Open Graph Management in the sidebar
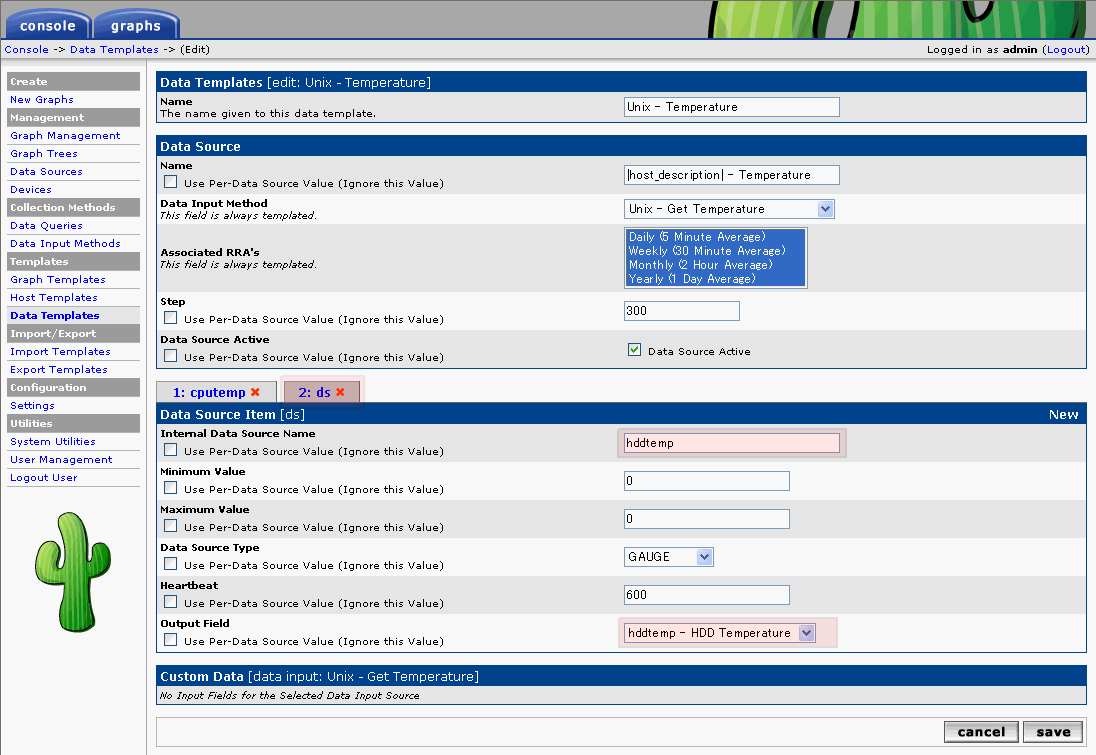This screenshot has width=1096, height=755. point(65,136)
